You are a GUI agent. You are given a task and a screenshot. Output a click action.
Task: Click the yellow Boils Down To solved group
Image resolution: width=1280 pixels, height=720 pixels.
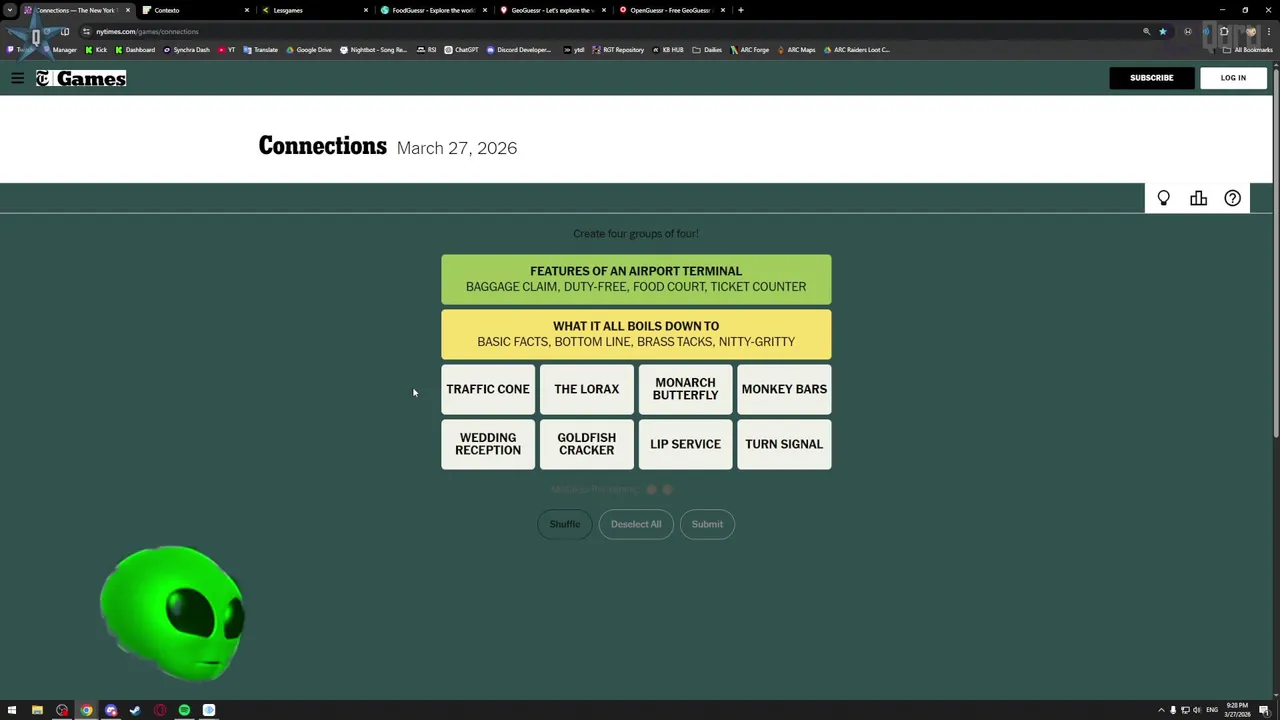pos(636,334)
